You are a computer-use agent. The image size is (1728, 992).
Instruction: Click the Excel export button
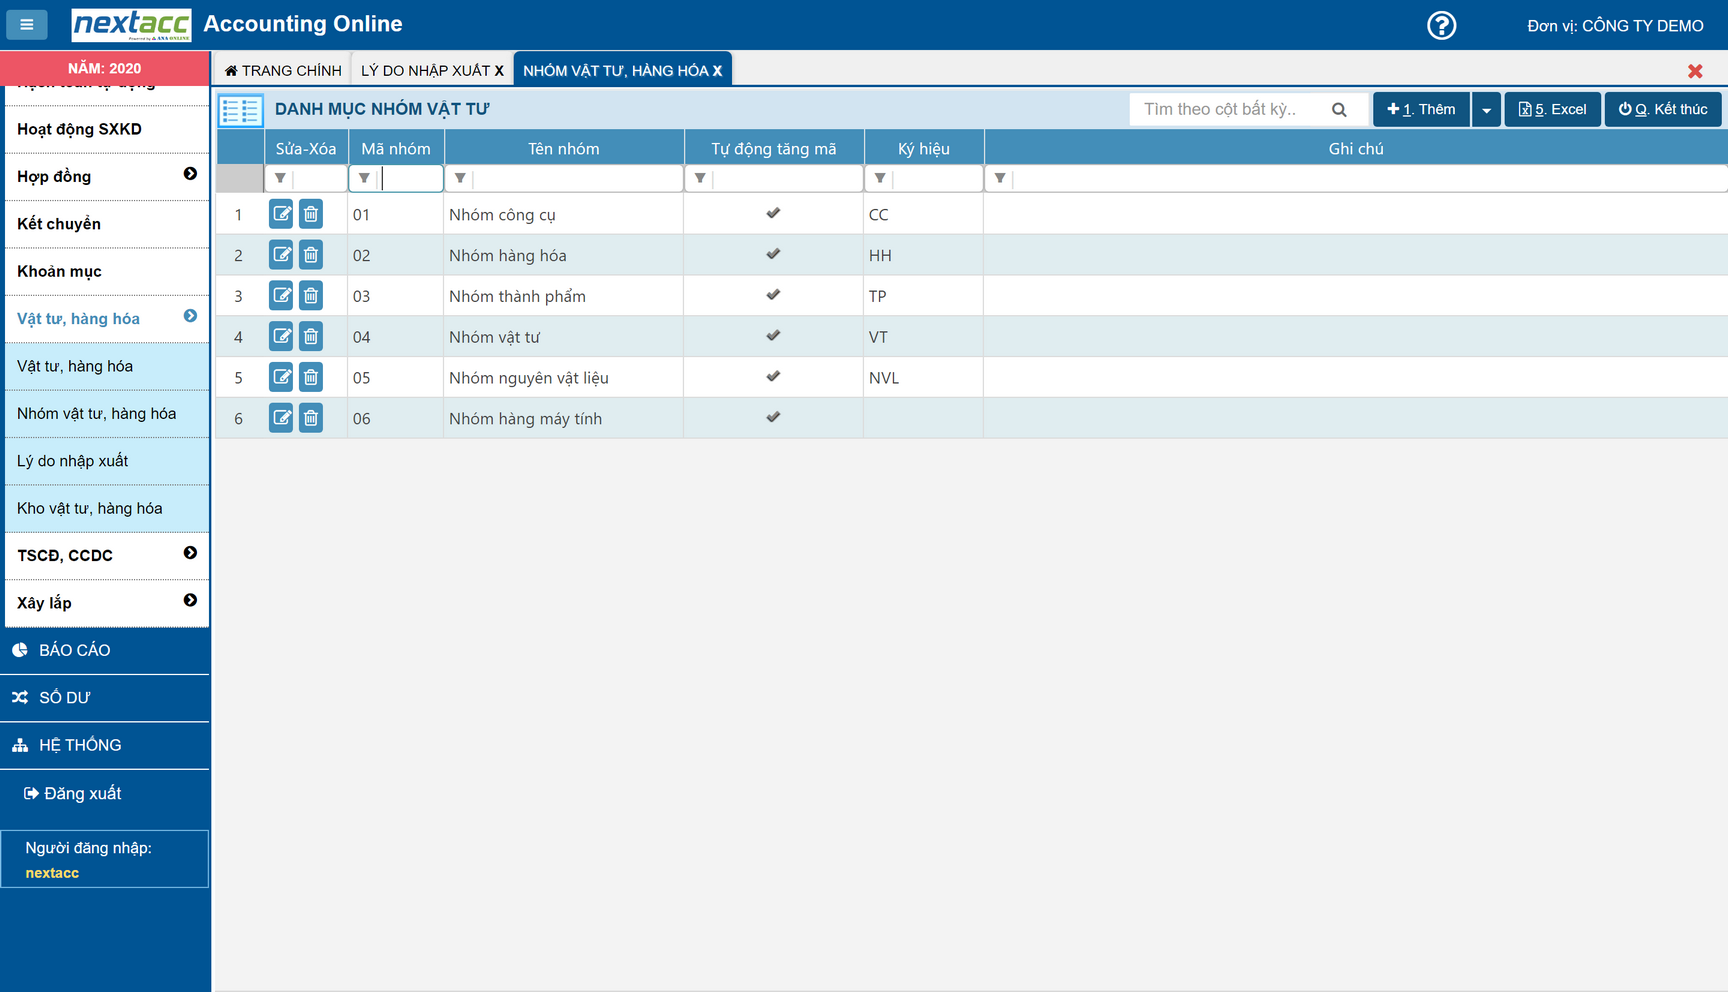click(x=1552, y=110)
